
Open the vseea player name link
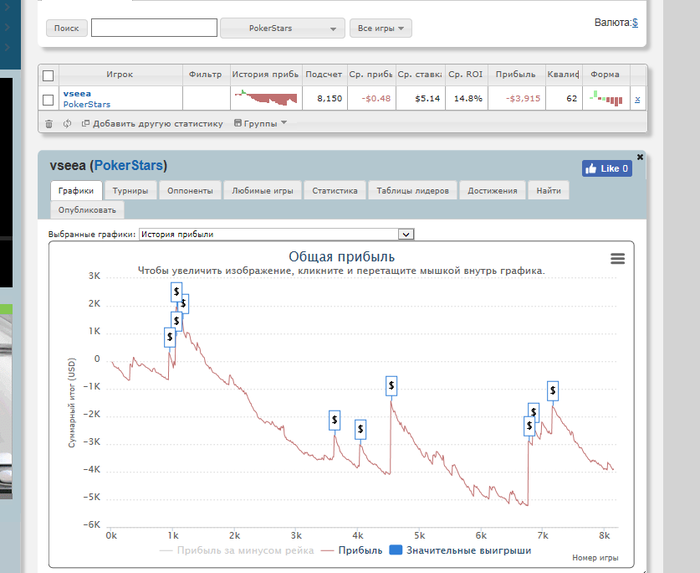click(x=77, y=94)
